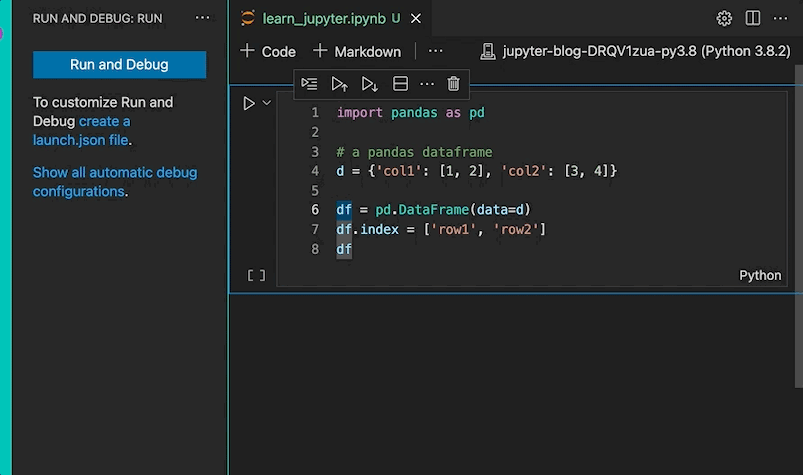Viewport: 803px width, 475px height.
Task: Open notebook settings gear icon
Action: click(724, 18)
